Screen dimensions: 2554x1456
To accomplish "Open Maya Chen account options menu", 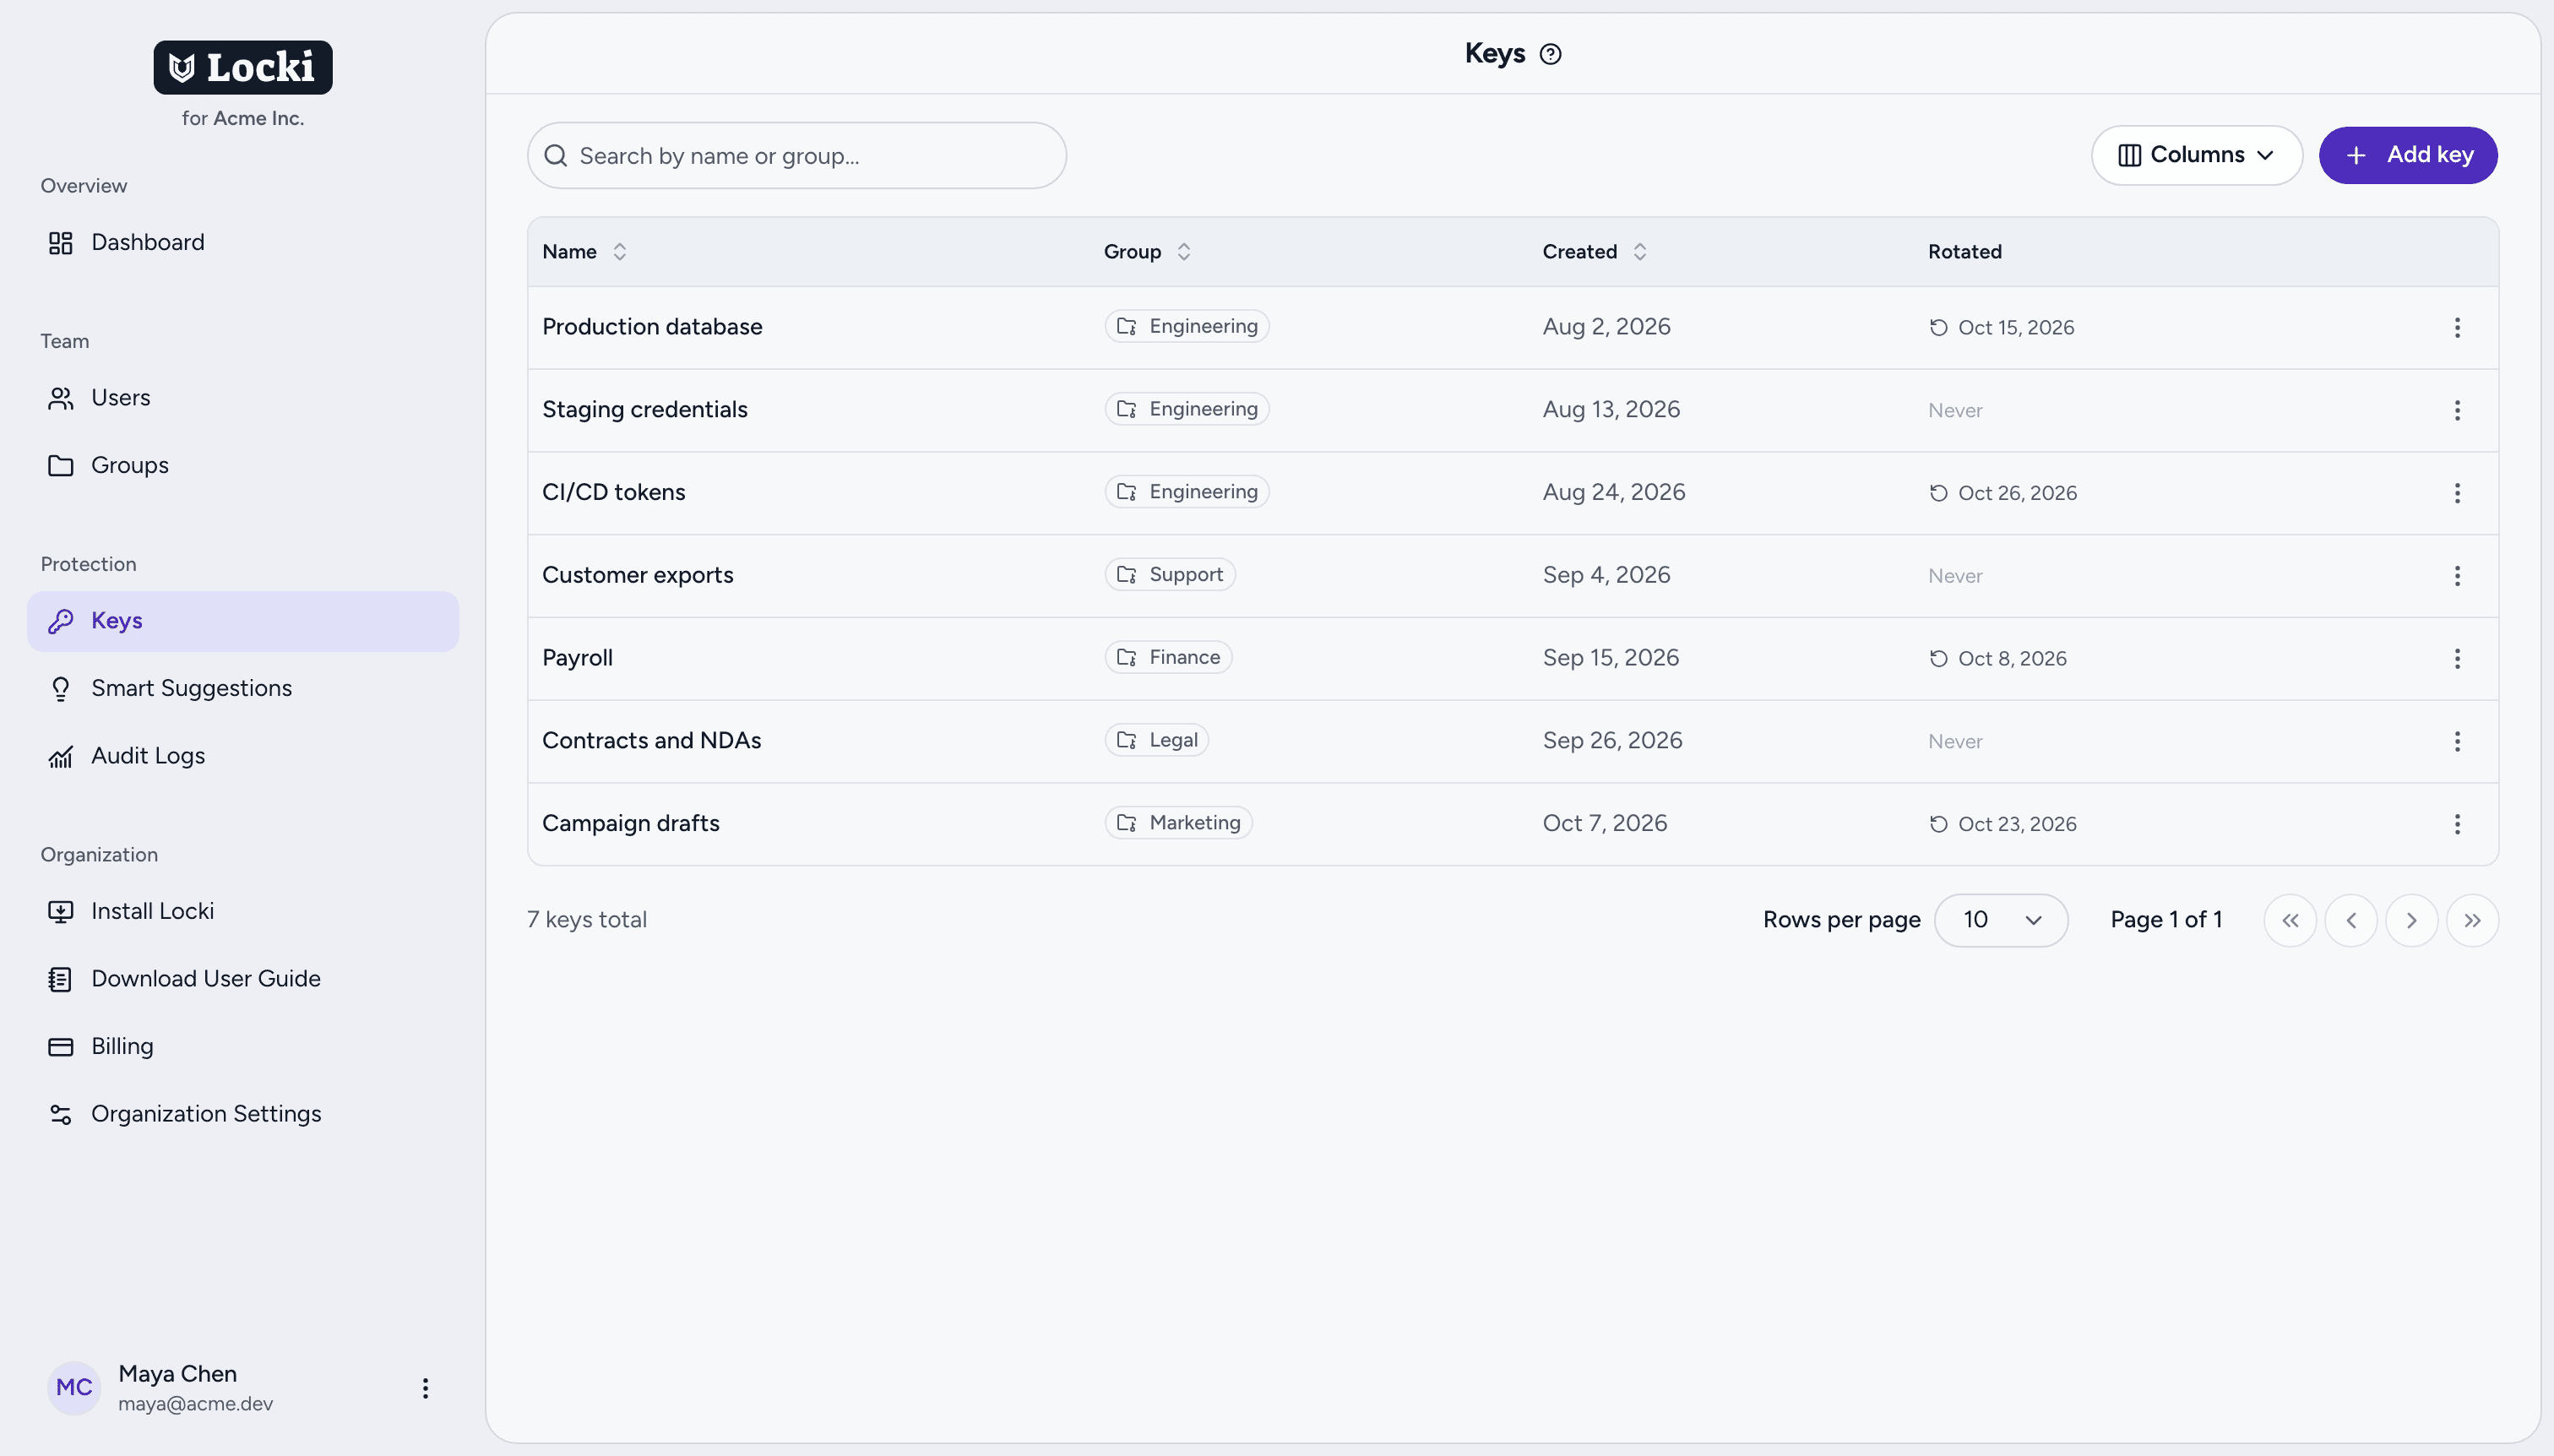I will click(425, 1388).
